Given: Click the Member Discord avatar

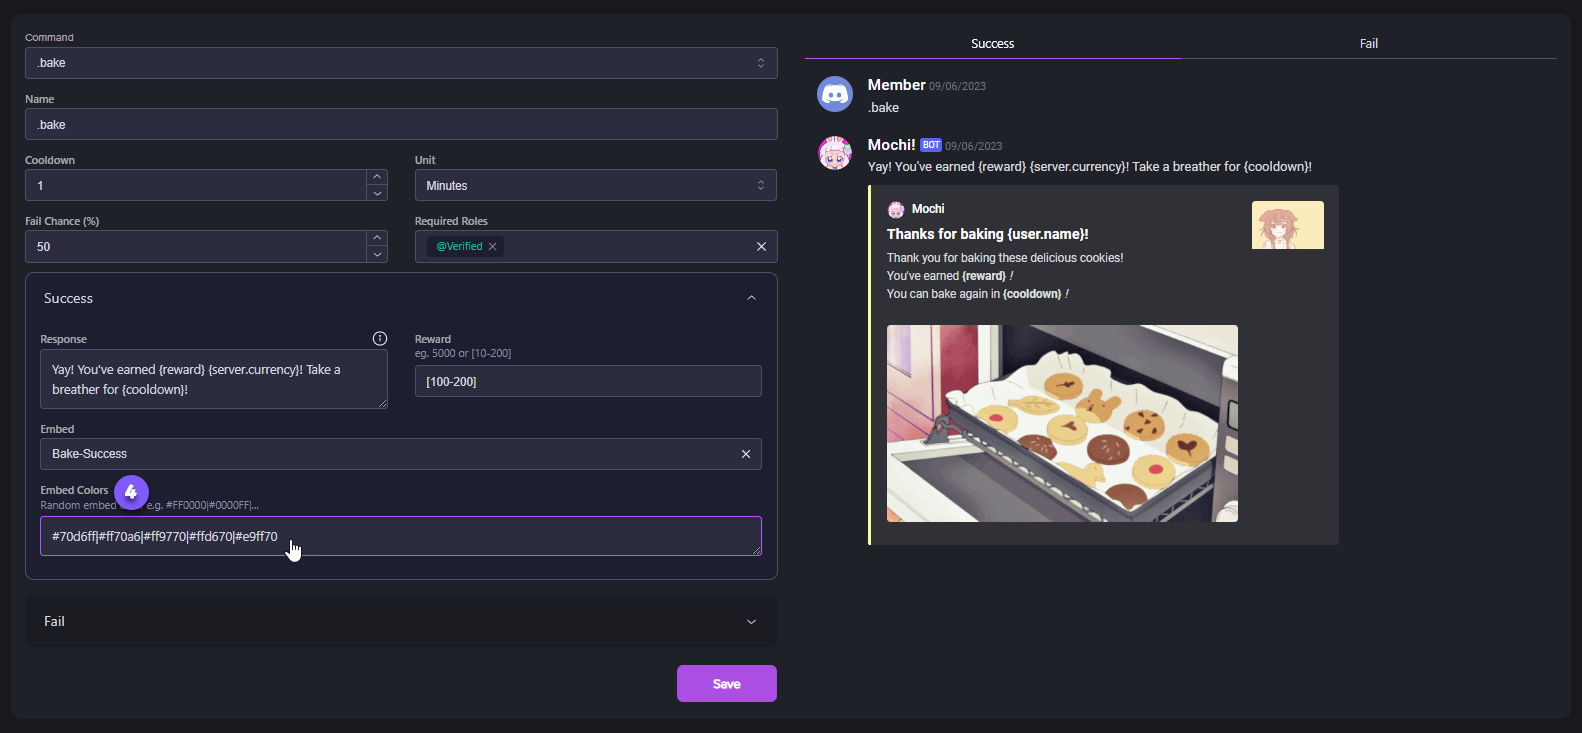Looking at the screenshot, I should tap(835, 94).
